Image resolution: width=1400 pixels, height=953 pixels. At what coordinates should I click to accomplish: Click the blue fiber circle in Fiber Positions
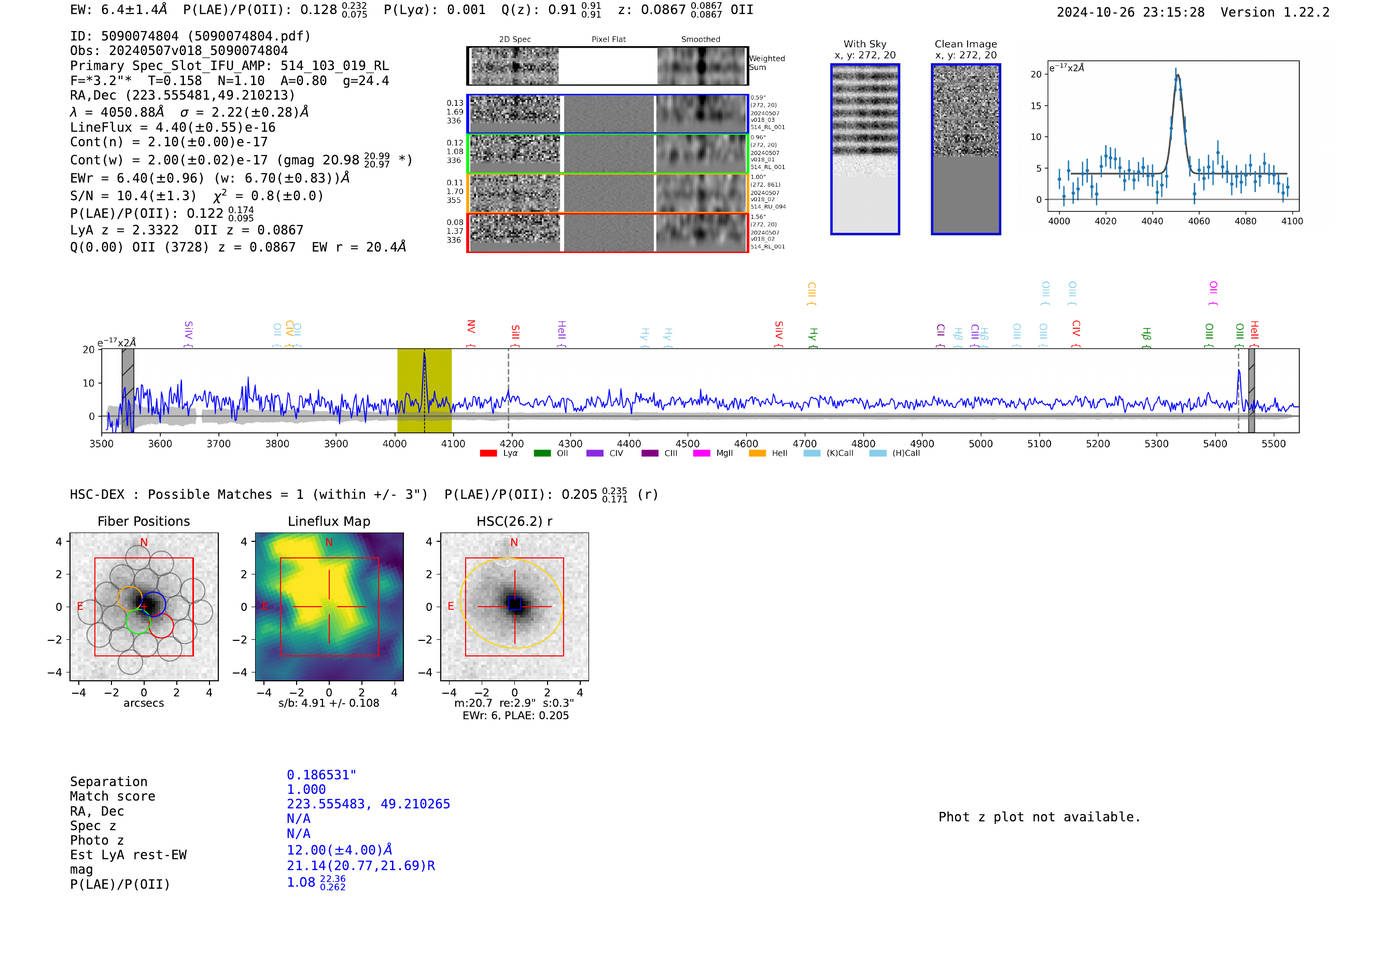[153, 604]
